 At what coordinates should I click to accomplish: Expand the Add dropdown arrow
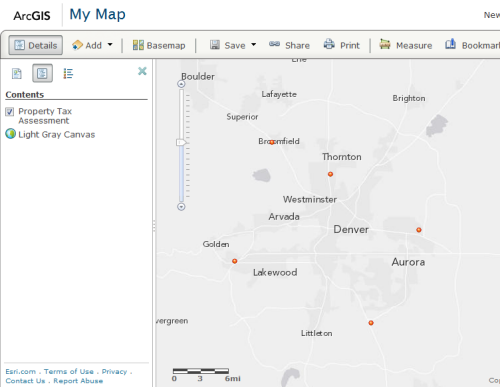click(x=110, y=45)
